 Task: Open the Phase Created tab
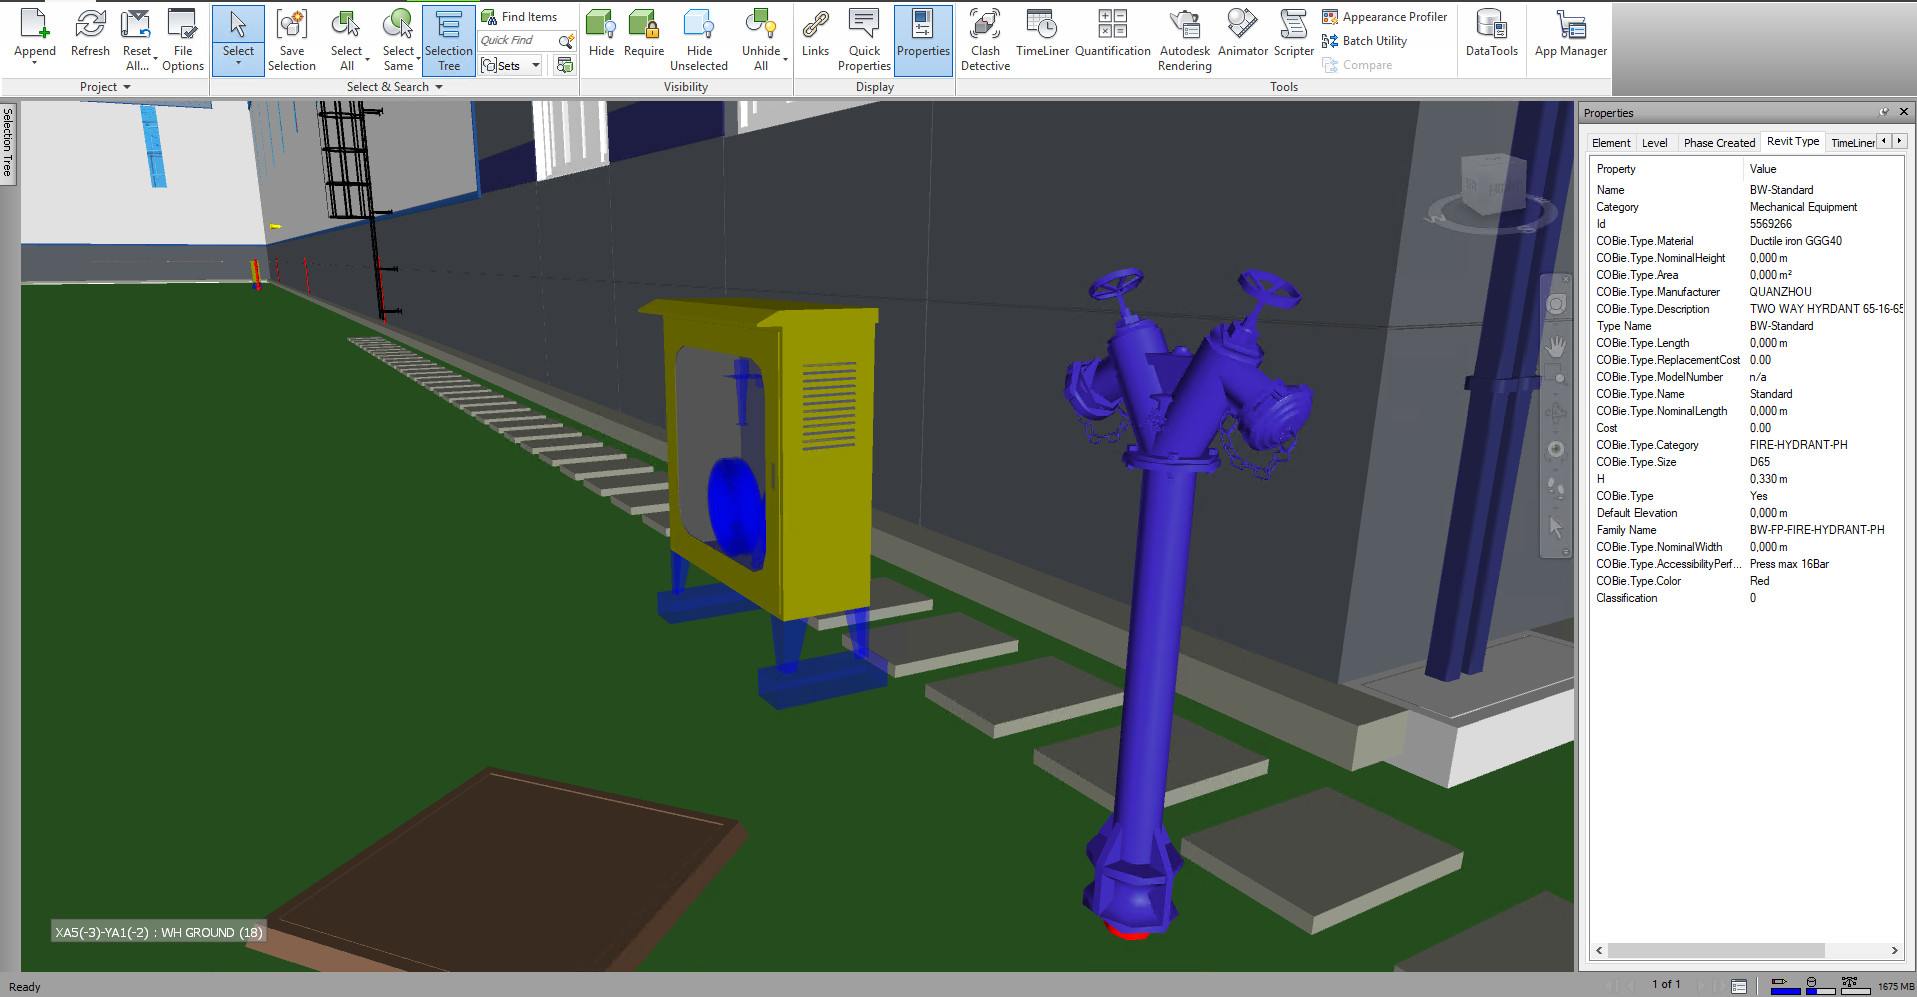pos(1718,143)
